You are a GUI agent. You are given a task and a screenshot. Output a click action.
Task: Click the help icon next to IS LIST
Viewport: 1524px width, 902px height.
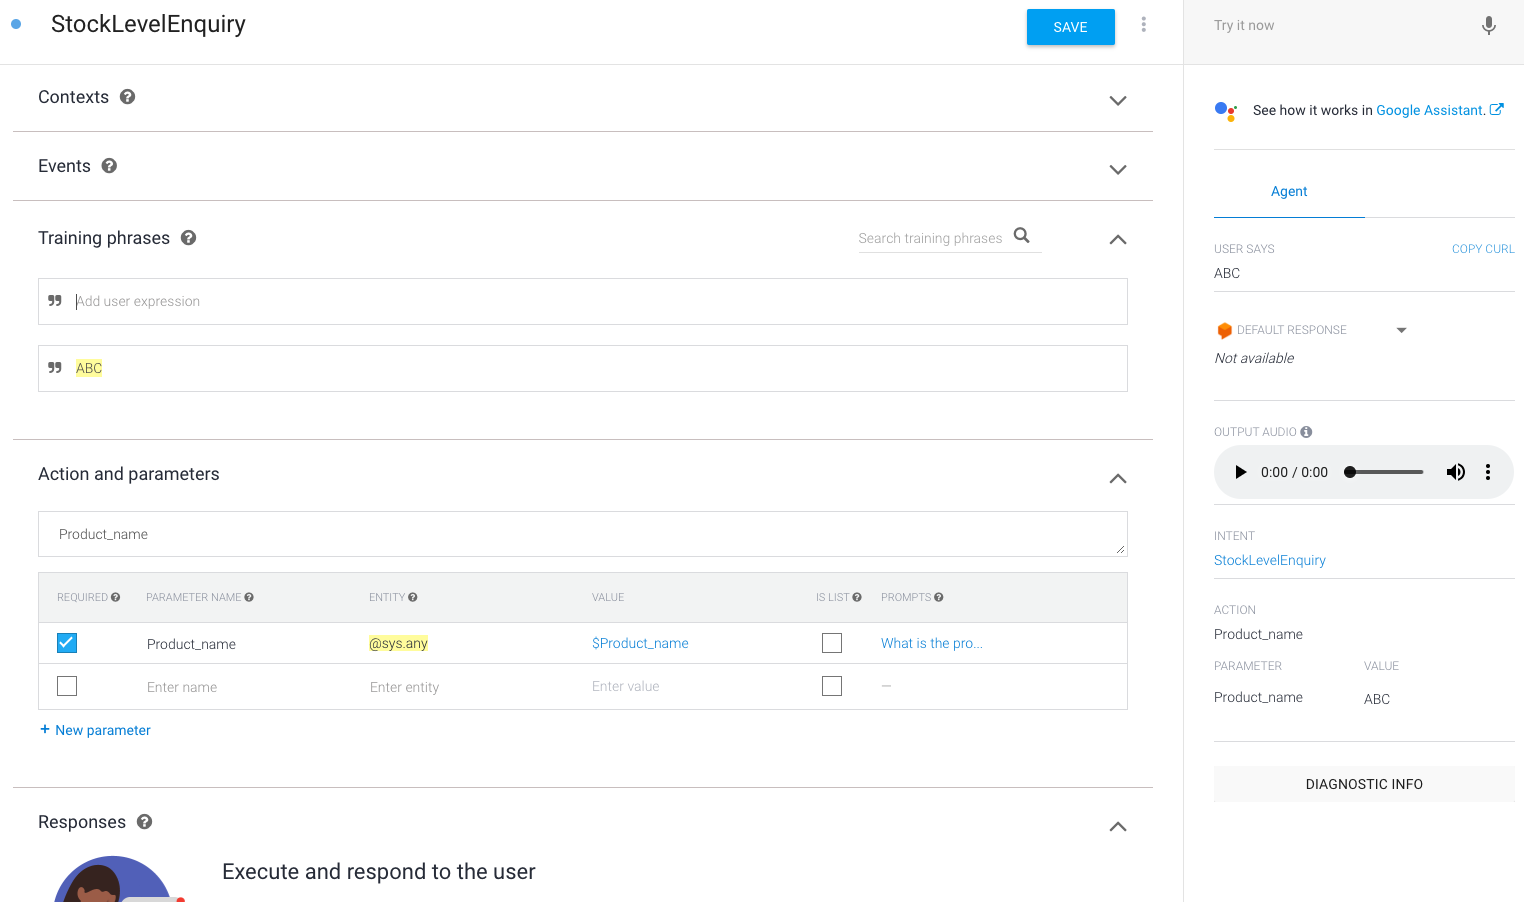856,597
